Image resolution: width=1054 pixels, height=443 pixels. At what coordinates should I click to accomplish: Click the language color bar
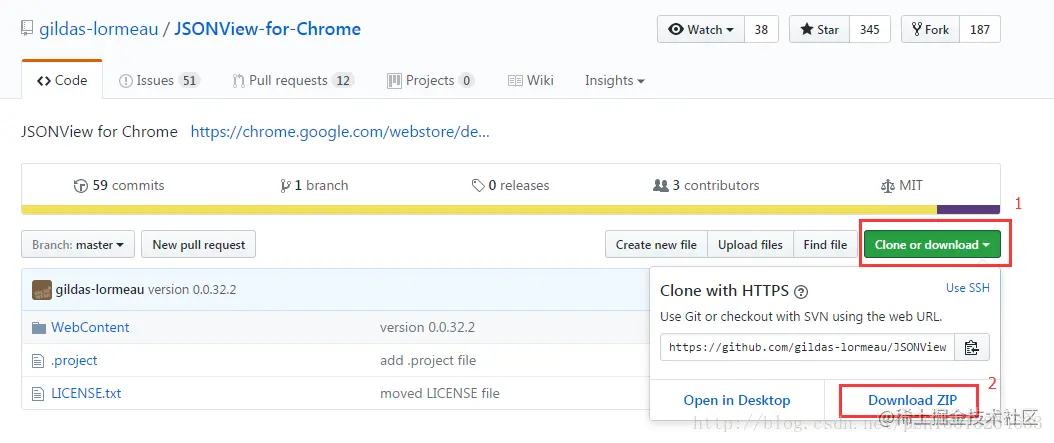click(480, 209)
